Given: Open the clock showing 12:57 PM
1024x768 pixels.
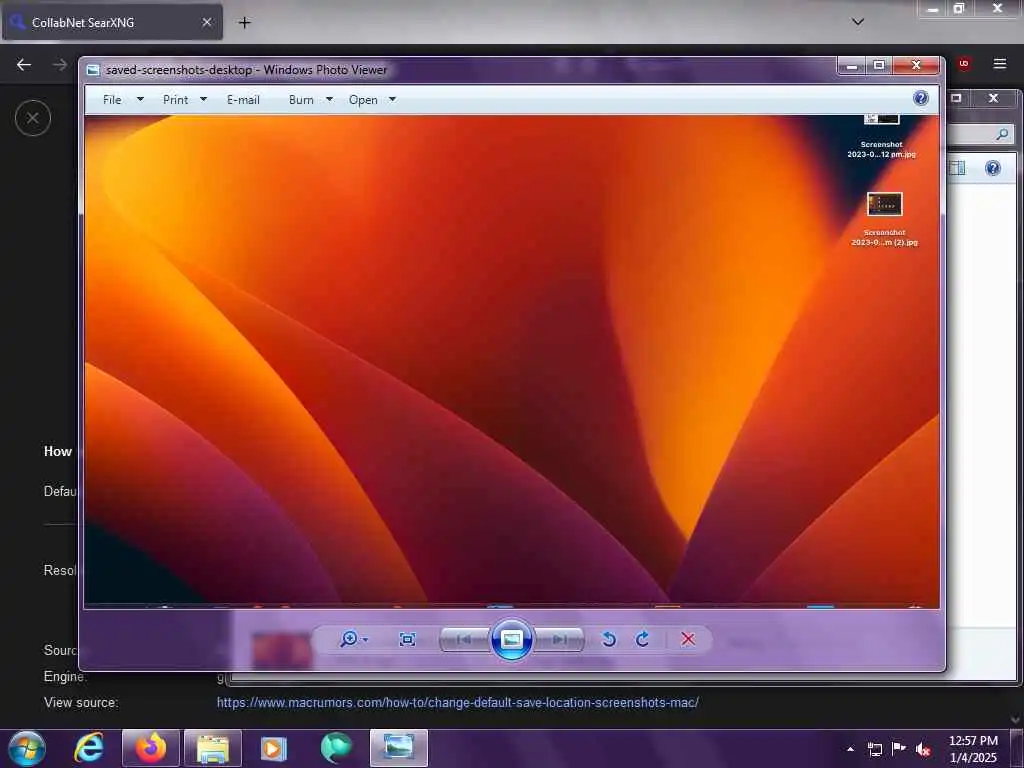Looking at the screenshot, I should [973, 748].
